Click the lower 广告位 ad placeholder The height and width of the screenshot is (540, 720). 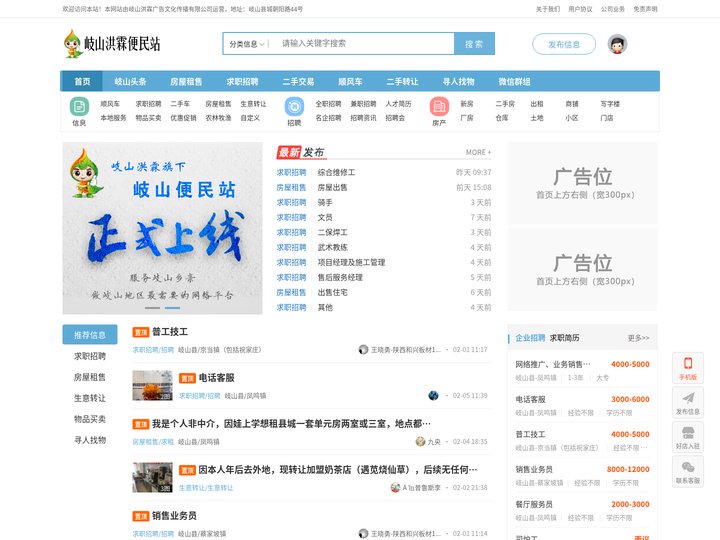point(583,270)
